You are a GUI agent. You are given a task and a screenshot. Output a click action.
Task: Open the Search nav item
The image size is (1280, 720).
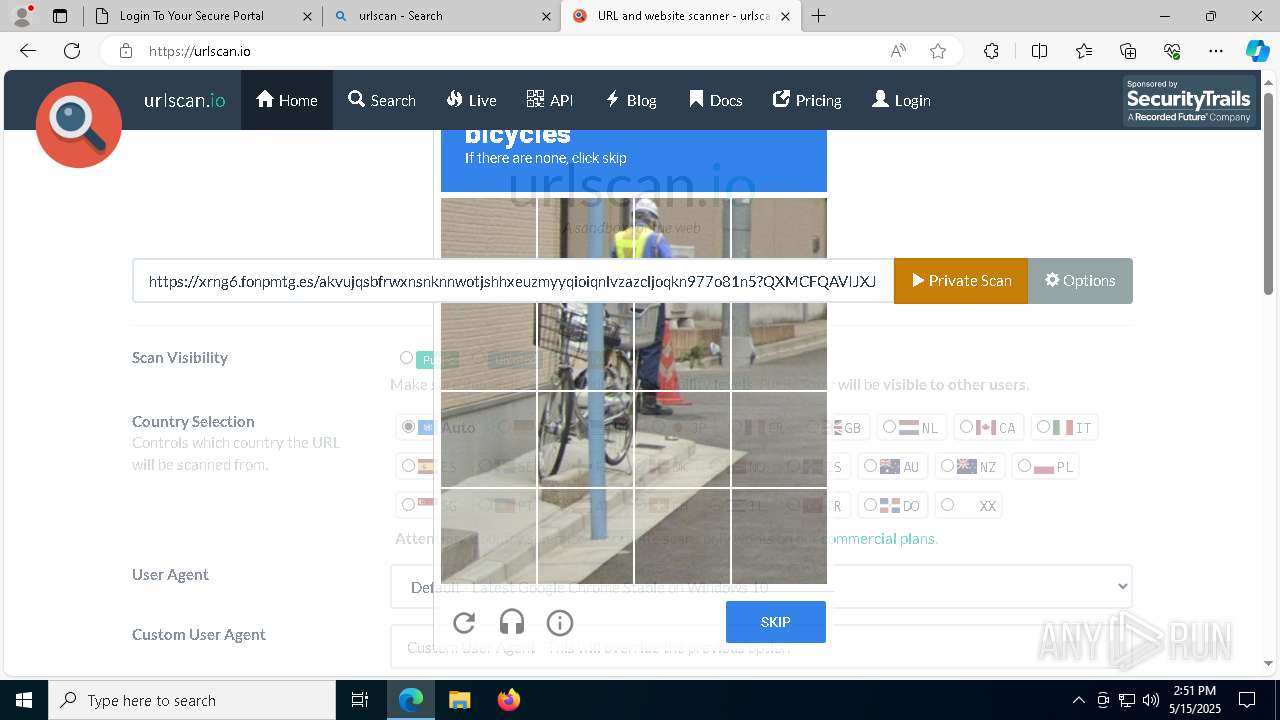[x=382, y=100]
